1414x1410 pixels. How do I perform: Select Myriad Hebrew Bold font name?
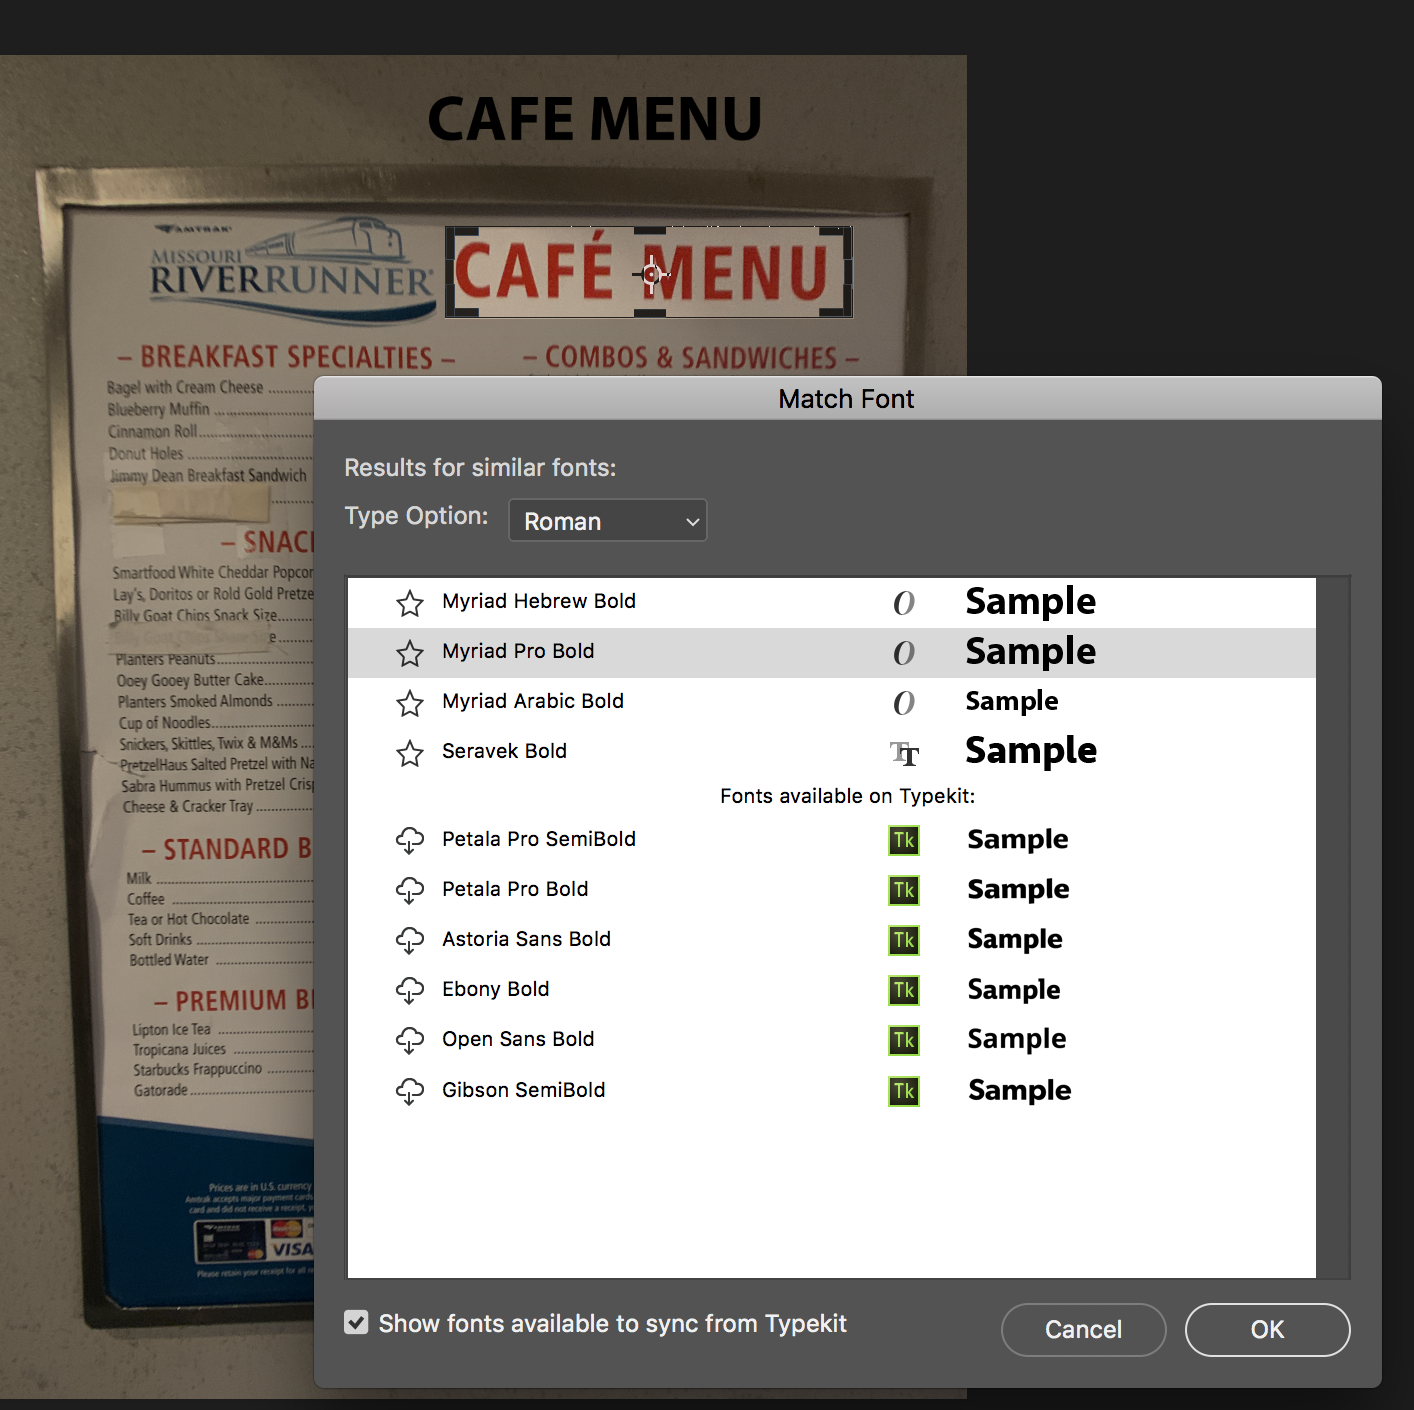(539, 601)
